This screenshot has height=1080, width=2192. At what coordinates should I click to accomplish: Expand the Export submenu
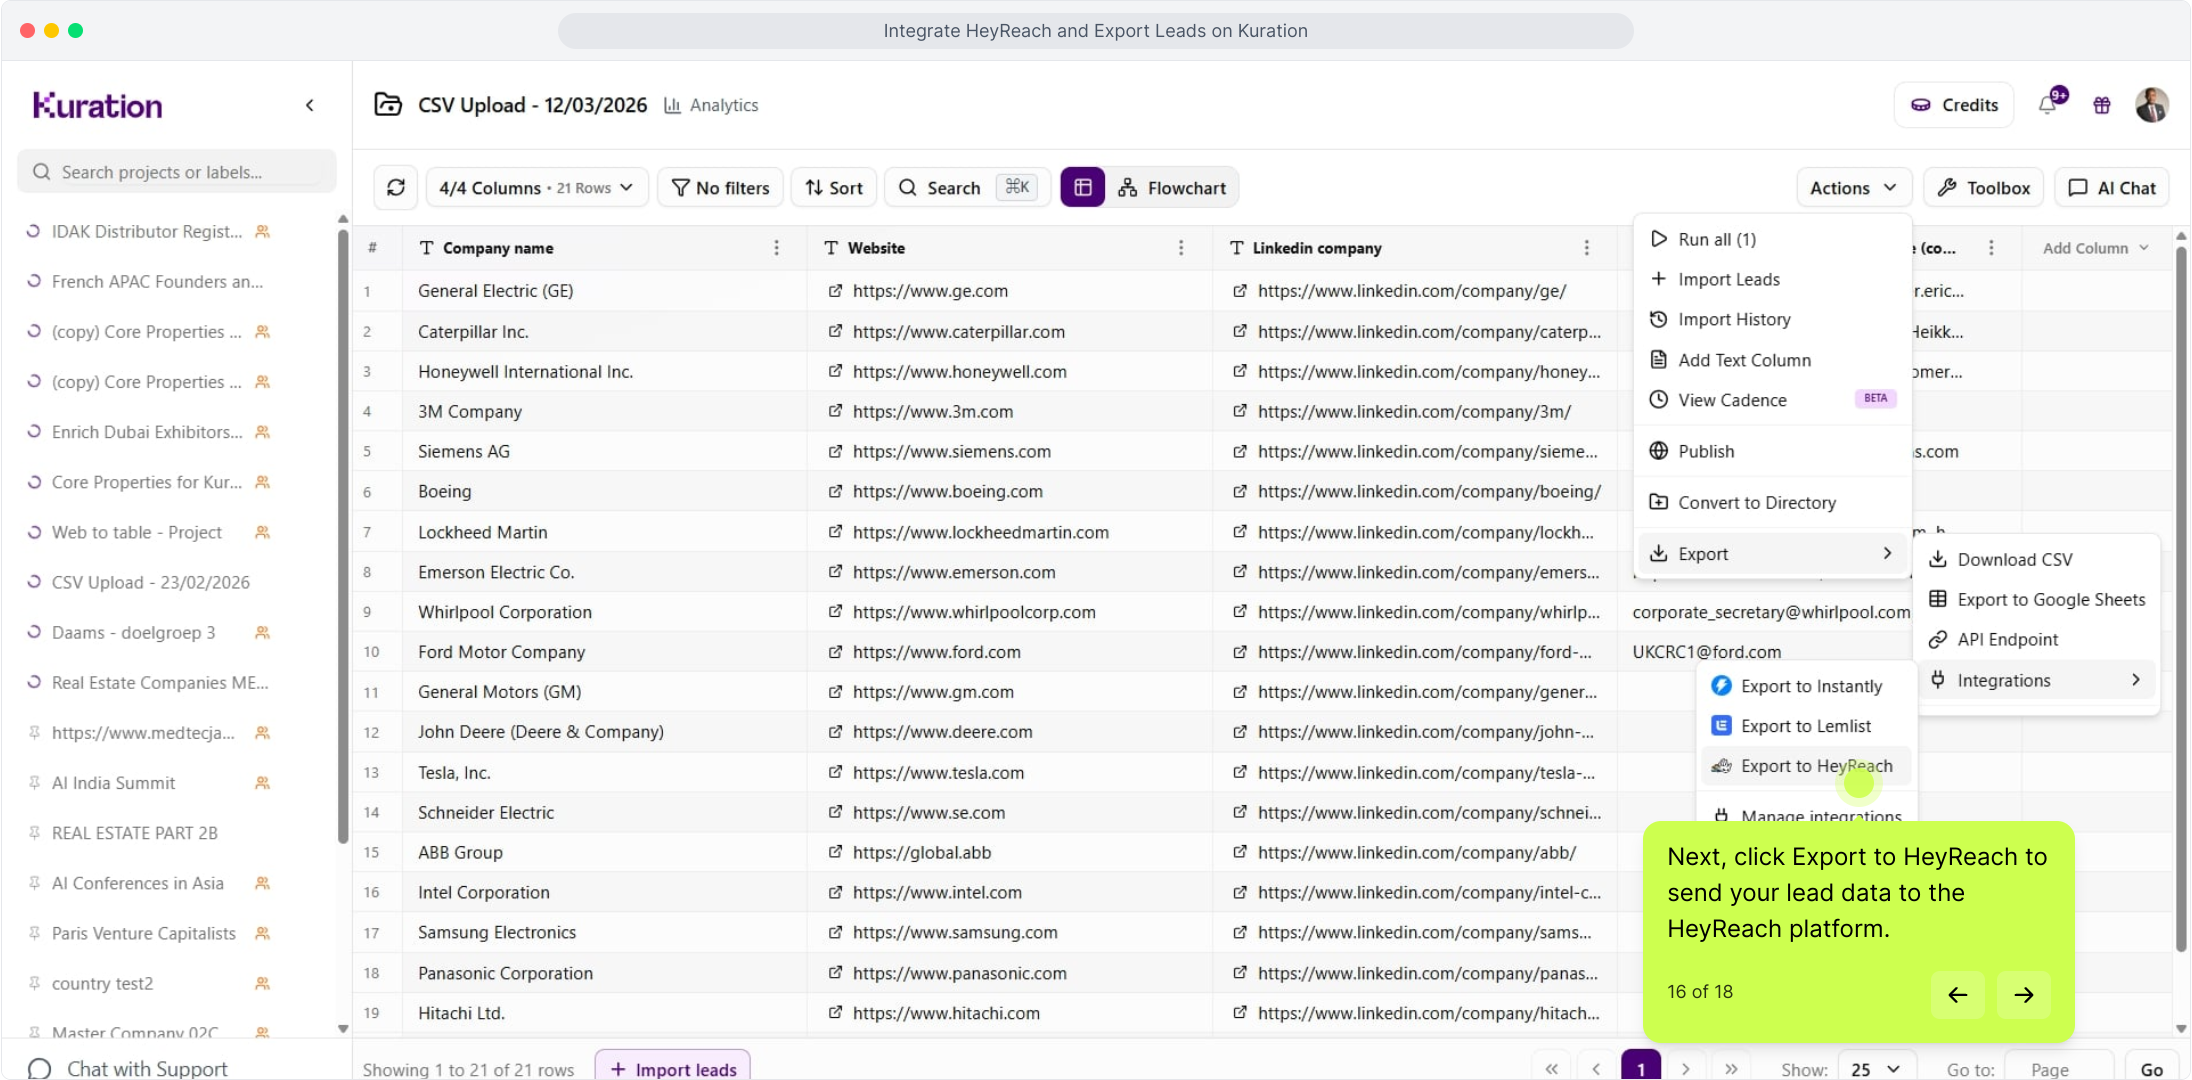click(1772, 553)
